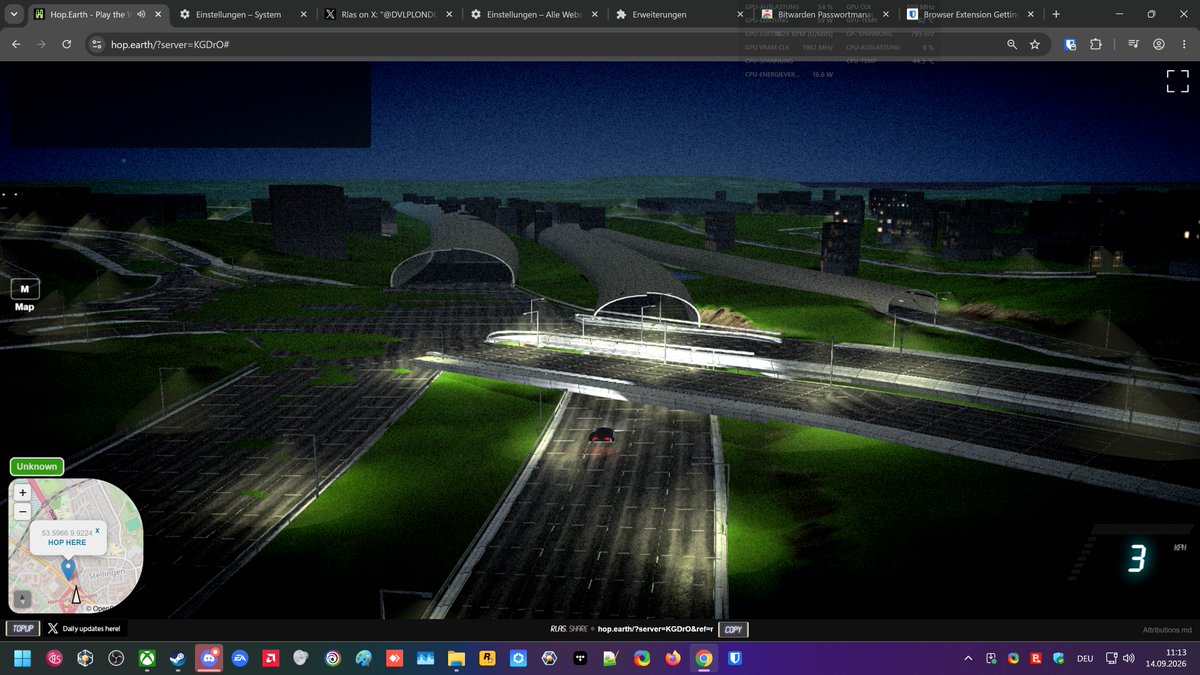Viewport: 1200px width, 675px height.
Task: Open a new browser tab
Action: point(1056,15)
